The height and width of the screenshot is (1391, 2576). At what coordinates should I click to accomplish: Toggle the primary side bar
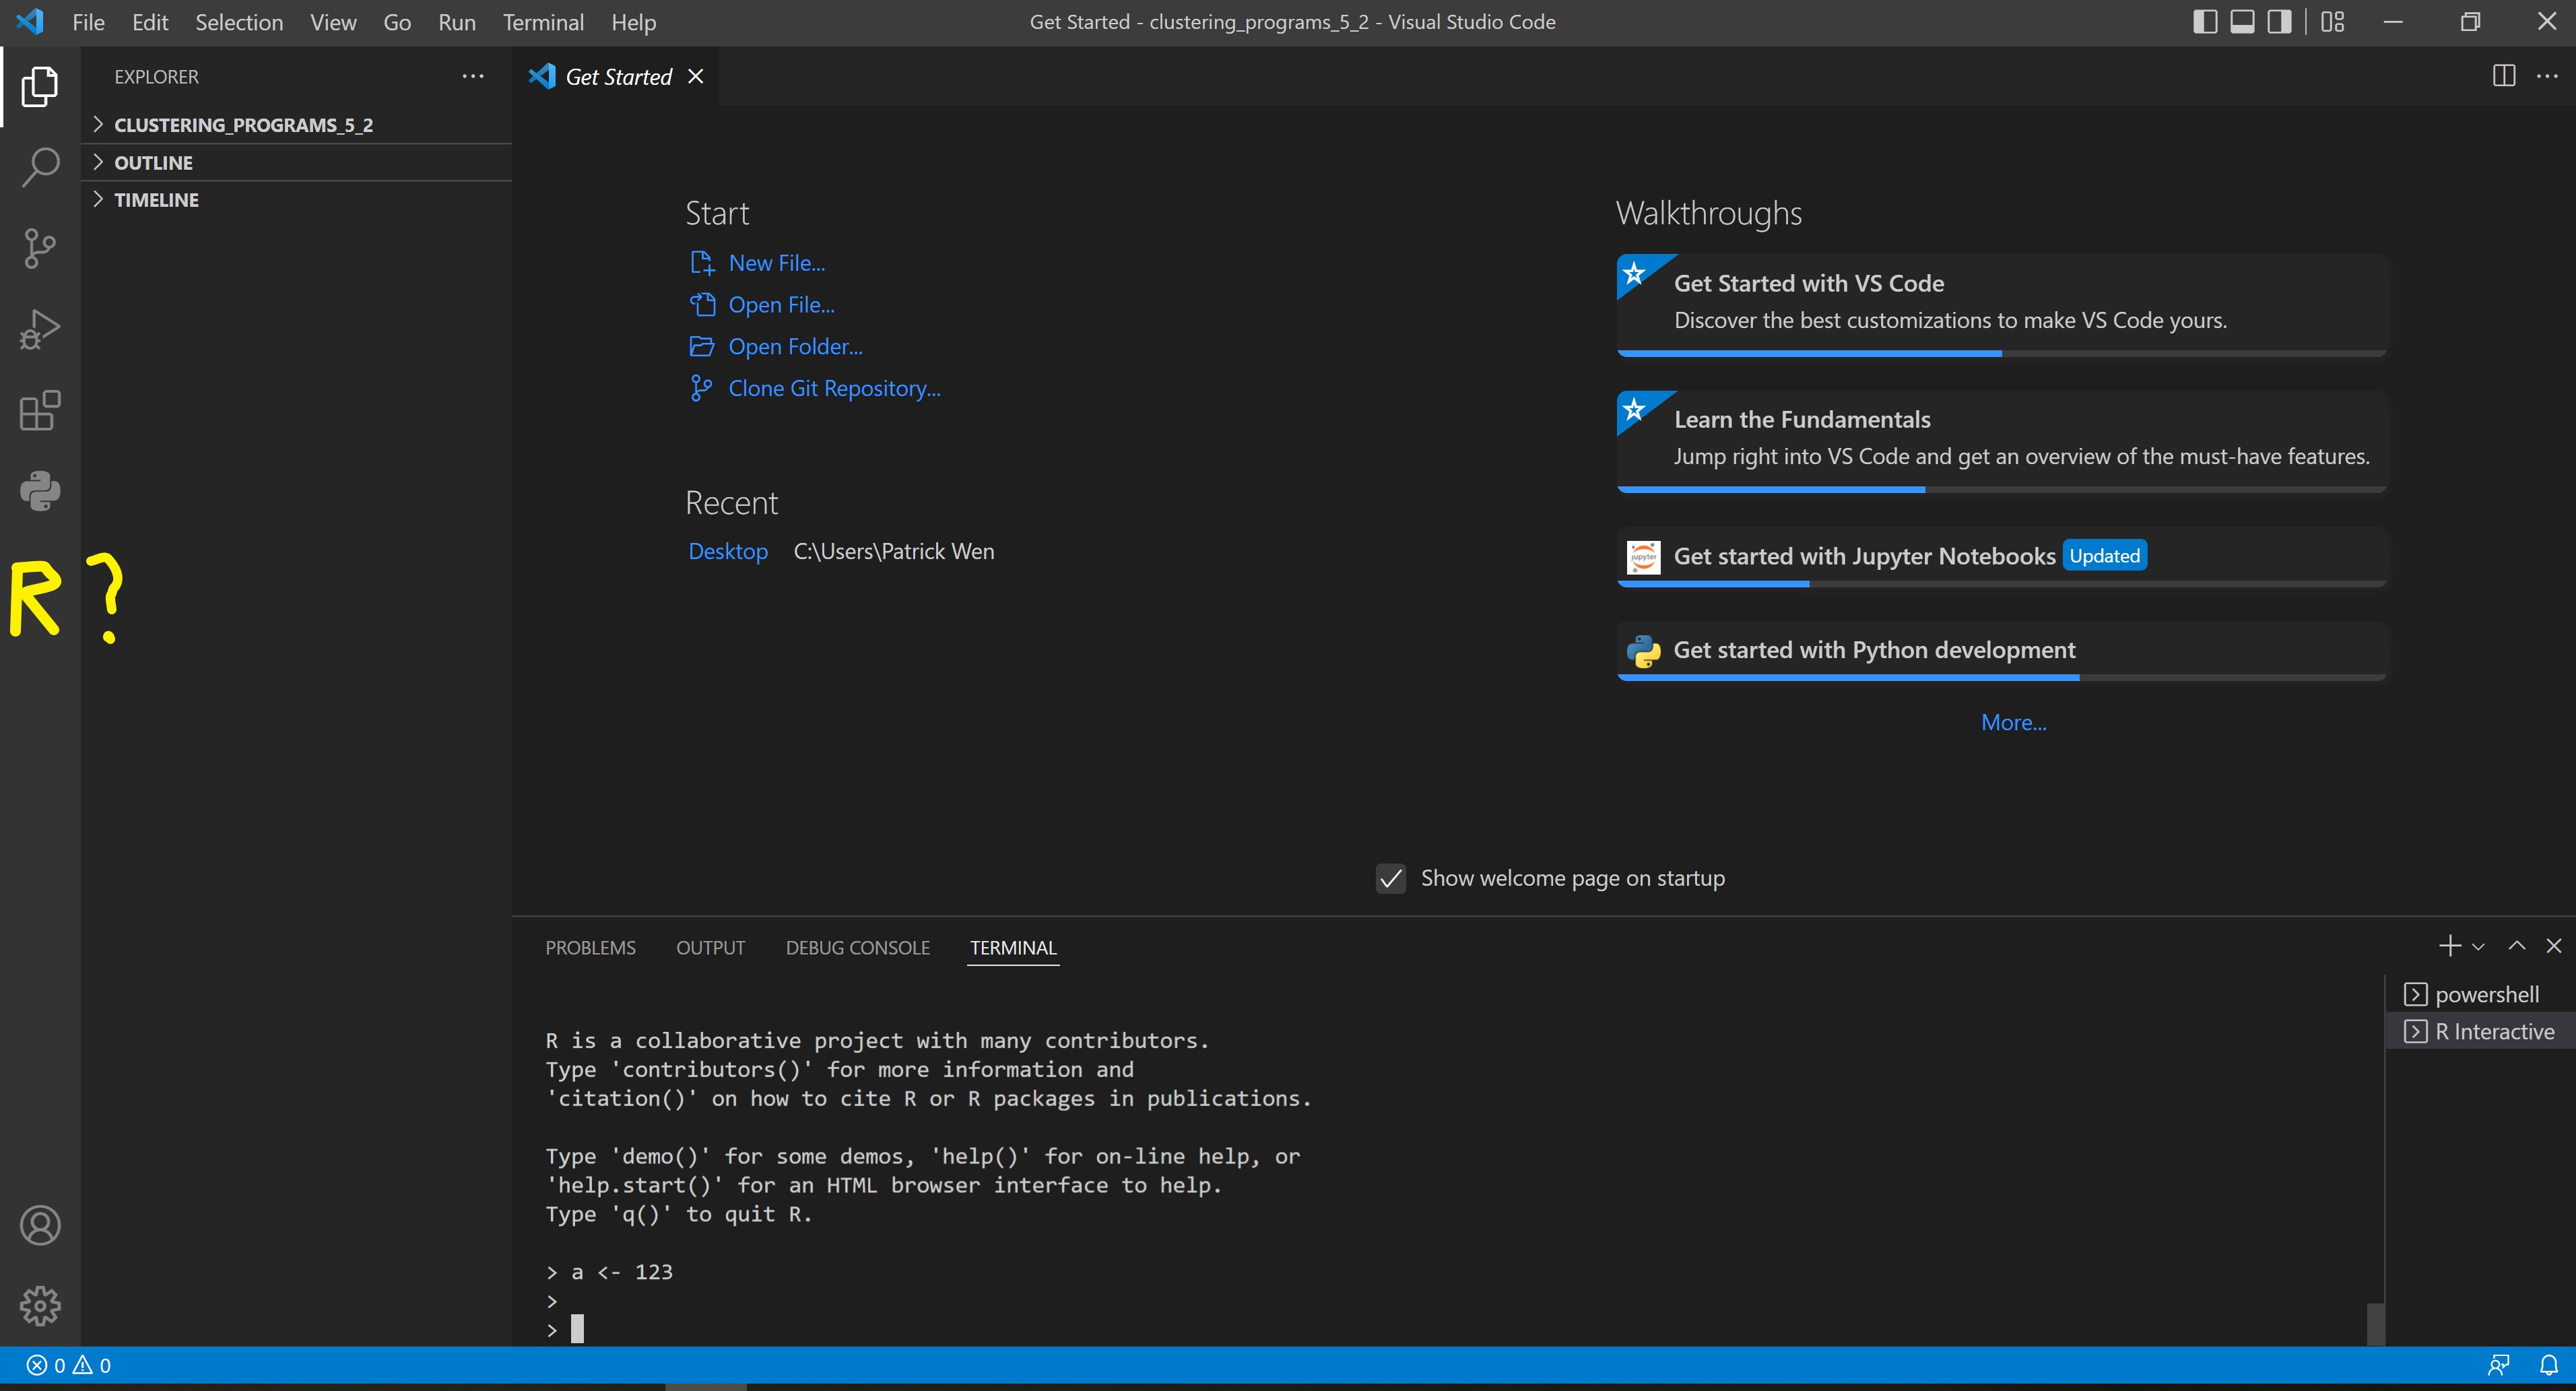point(2205,22)
